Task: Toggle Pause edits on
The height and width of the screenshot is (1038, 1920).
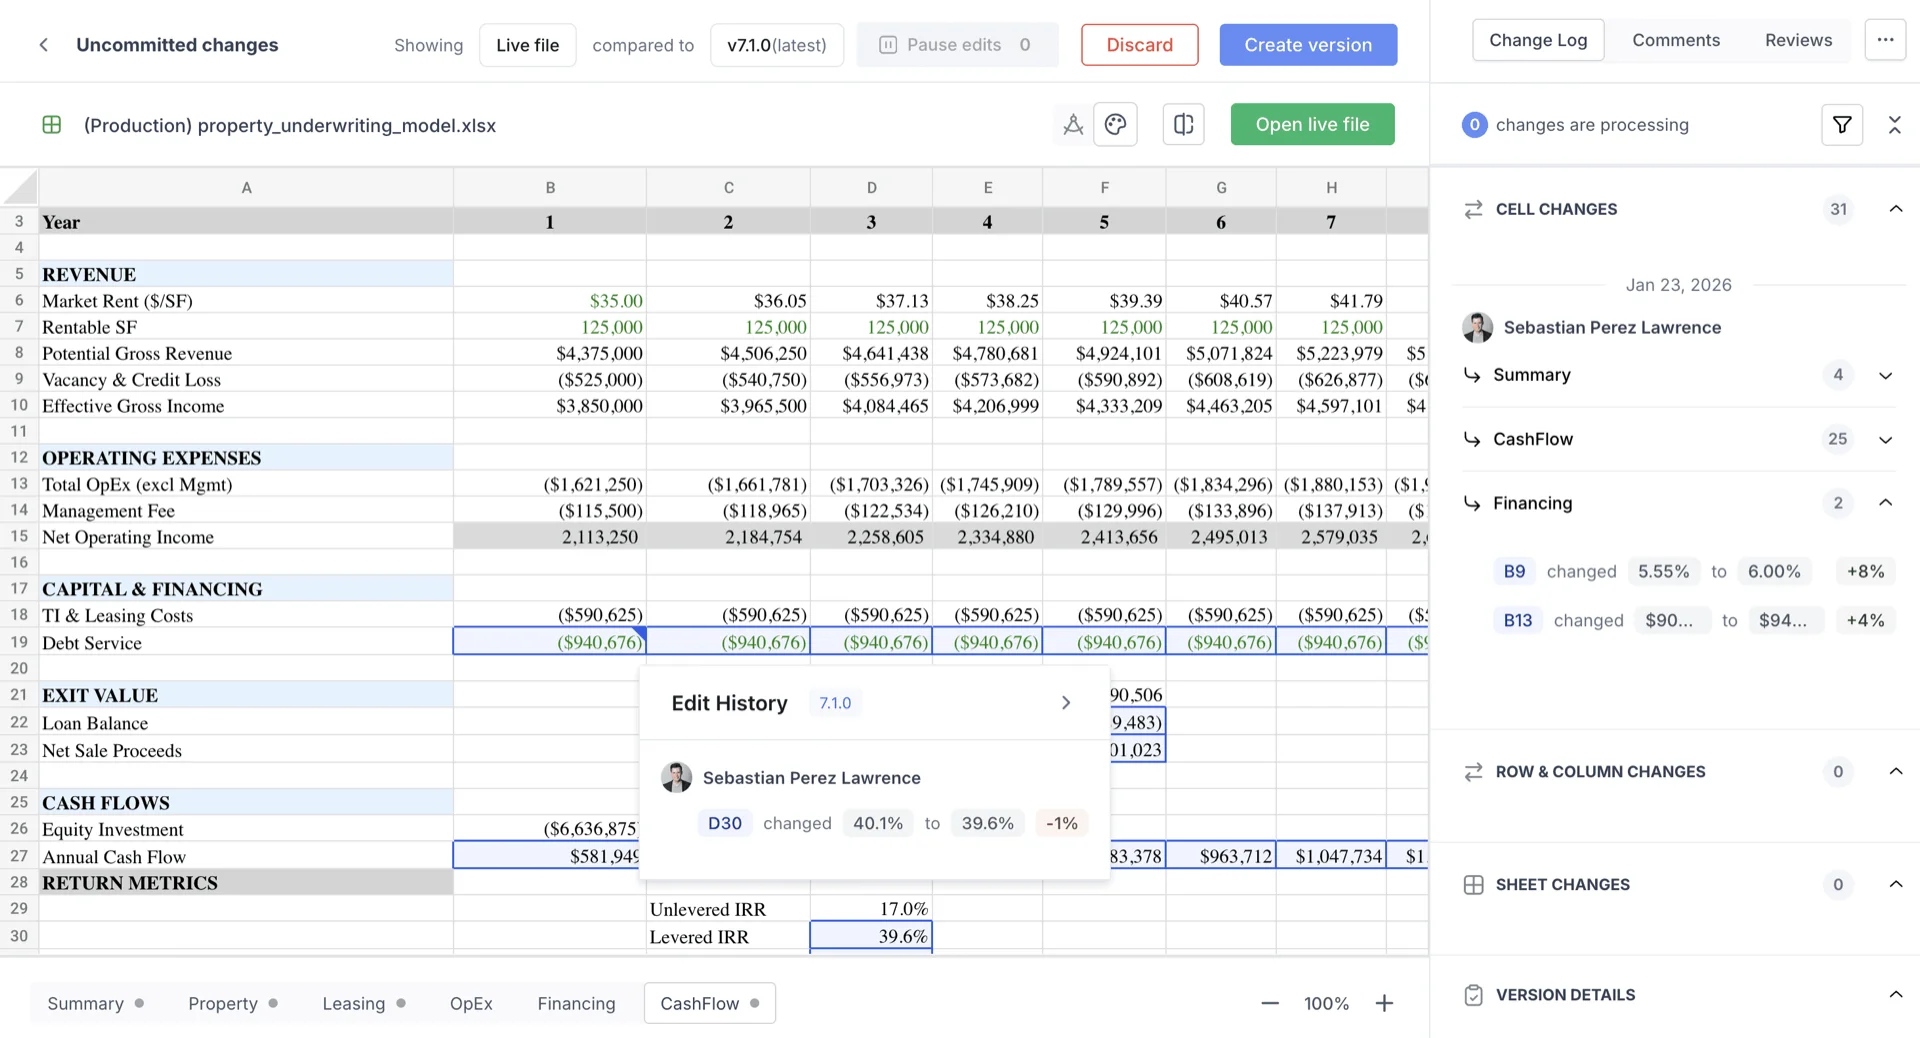Action: coord(956,44)
